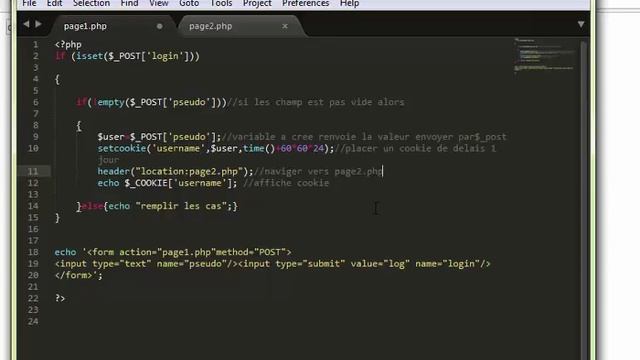Click comment '//naviger vers page2.php'

click(318, 171)
